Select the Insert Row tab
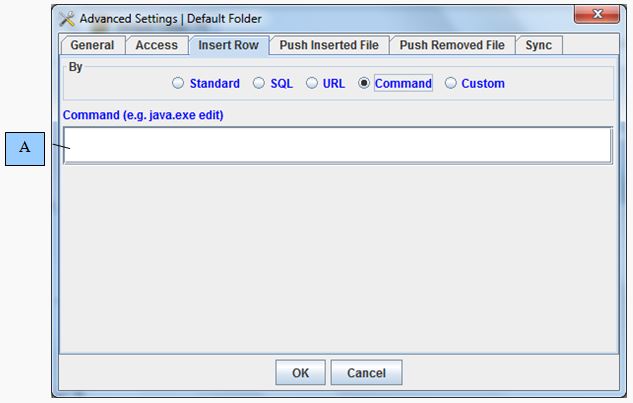Viewport: 633px width, 403px height. point(228,45)
